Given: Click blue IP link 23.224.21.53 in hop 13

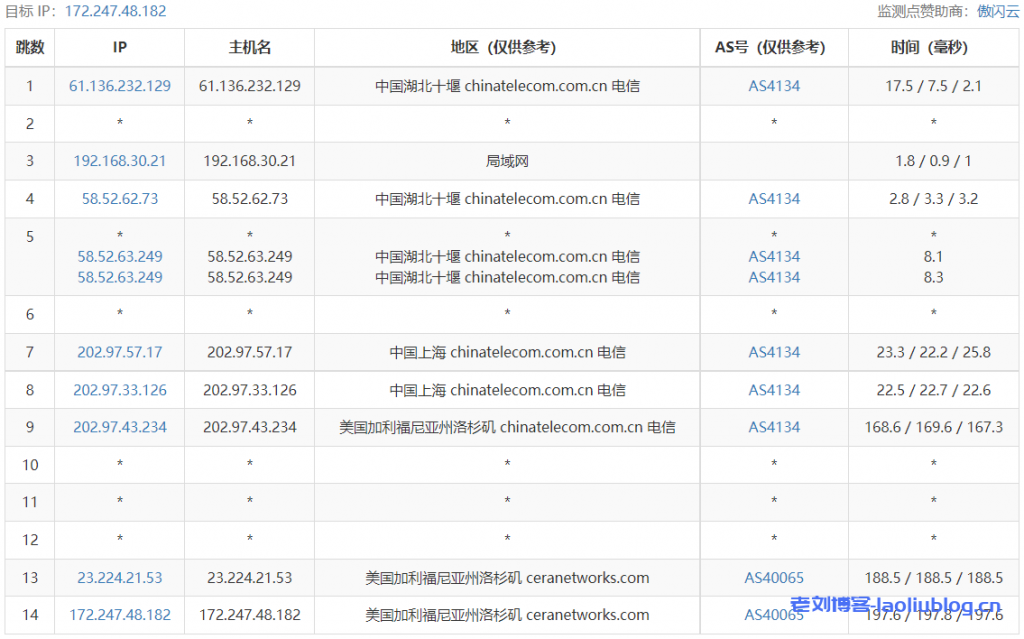Looking at the screenshot, I should click(120, 578).
